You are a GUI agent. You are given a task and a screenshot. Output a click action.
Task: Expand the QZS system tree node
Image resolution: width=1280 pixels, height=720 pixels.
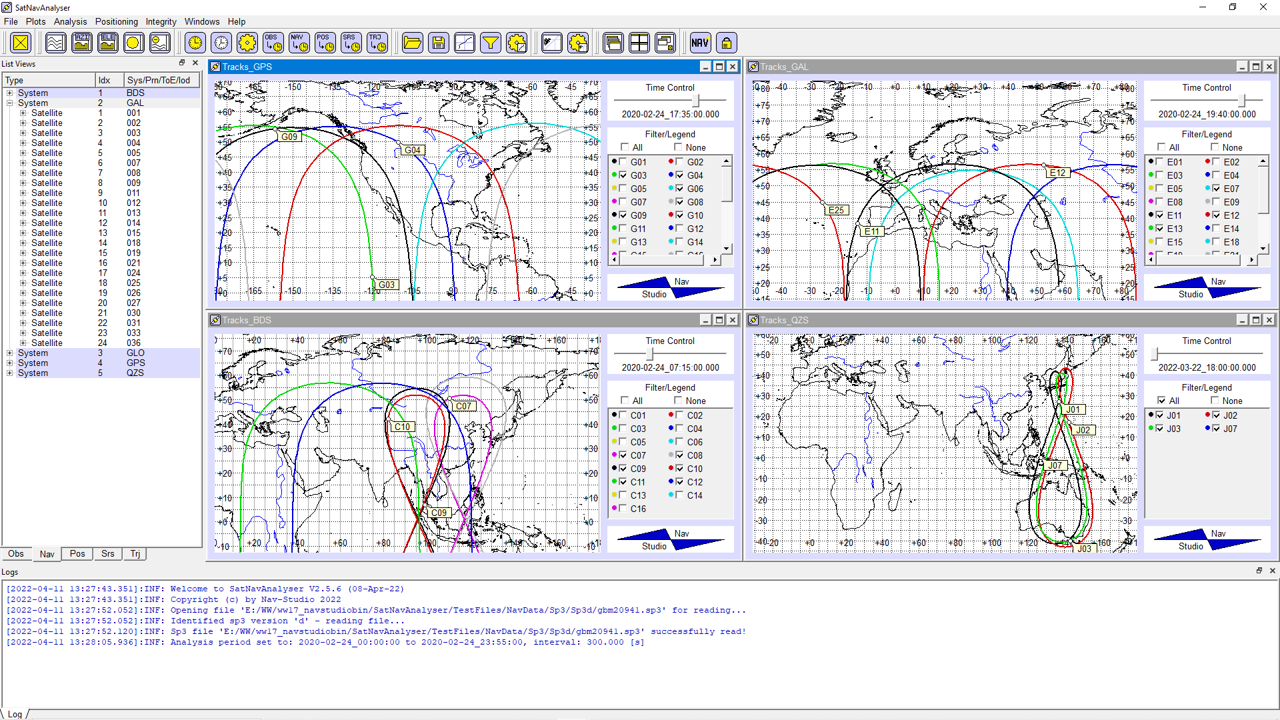[x=9, y=373]
